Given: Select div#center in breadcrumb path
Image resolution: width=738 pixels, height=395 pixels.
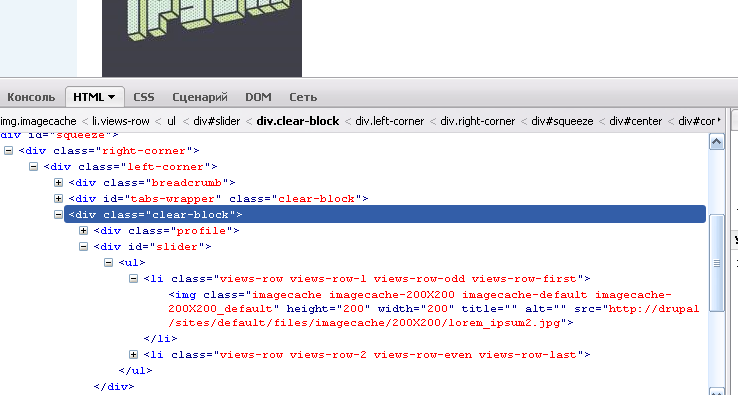Looking at the screenshot, I should coord(635,121).
